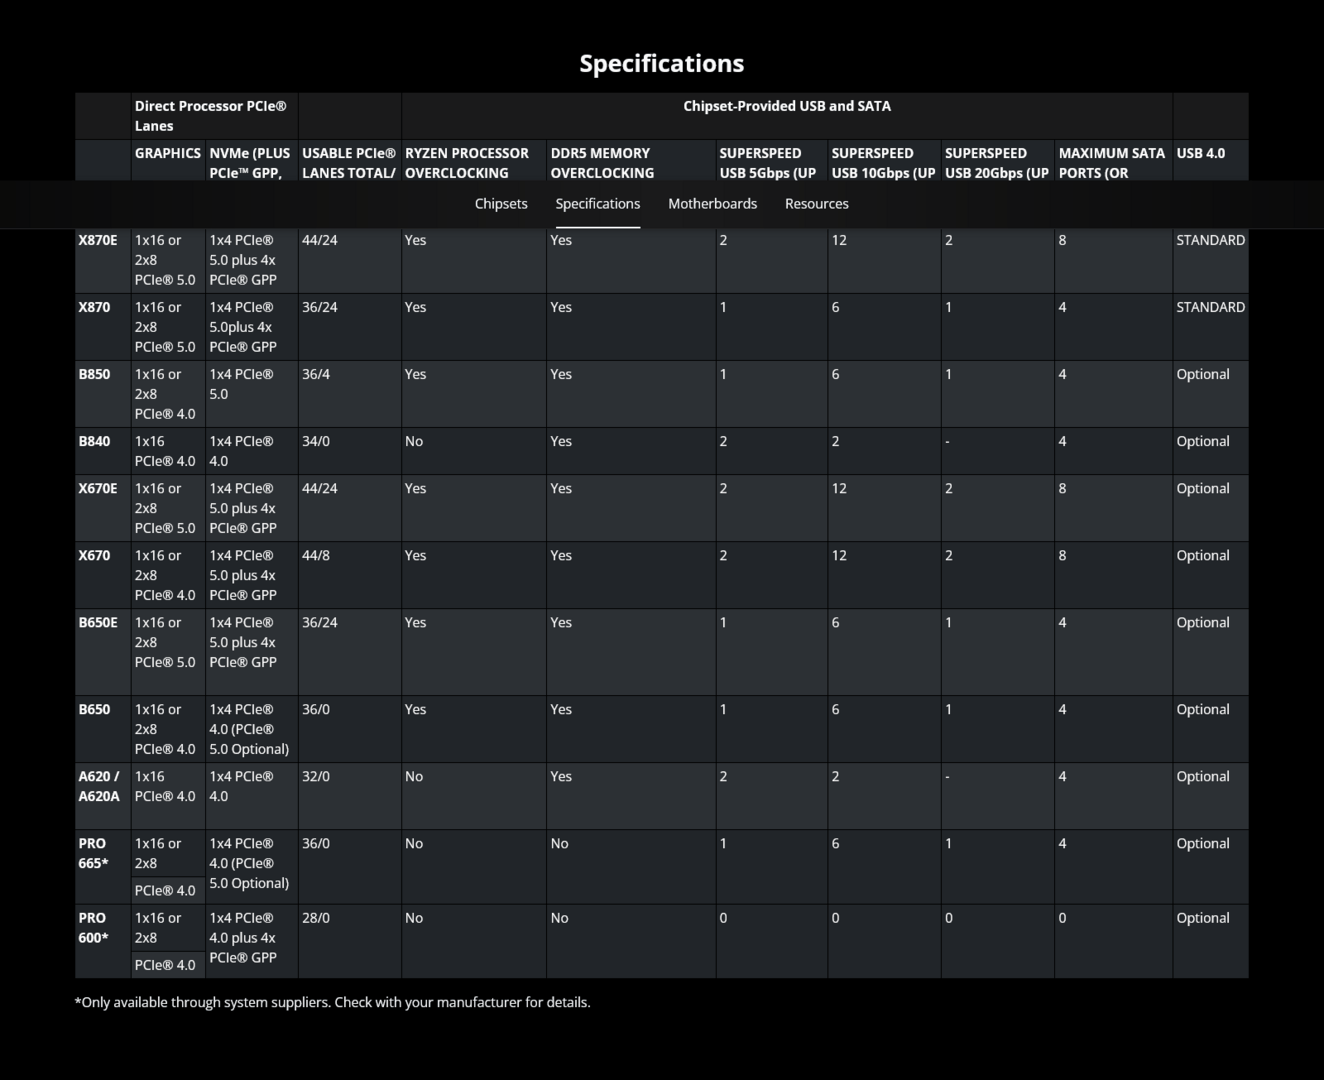Click the B650 chipset name
This screenshot has width=1324, height=1080.
click(x=94, y=709)
